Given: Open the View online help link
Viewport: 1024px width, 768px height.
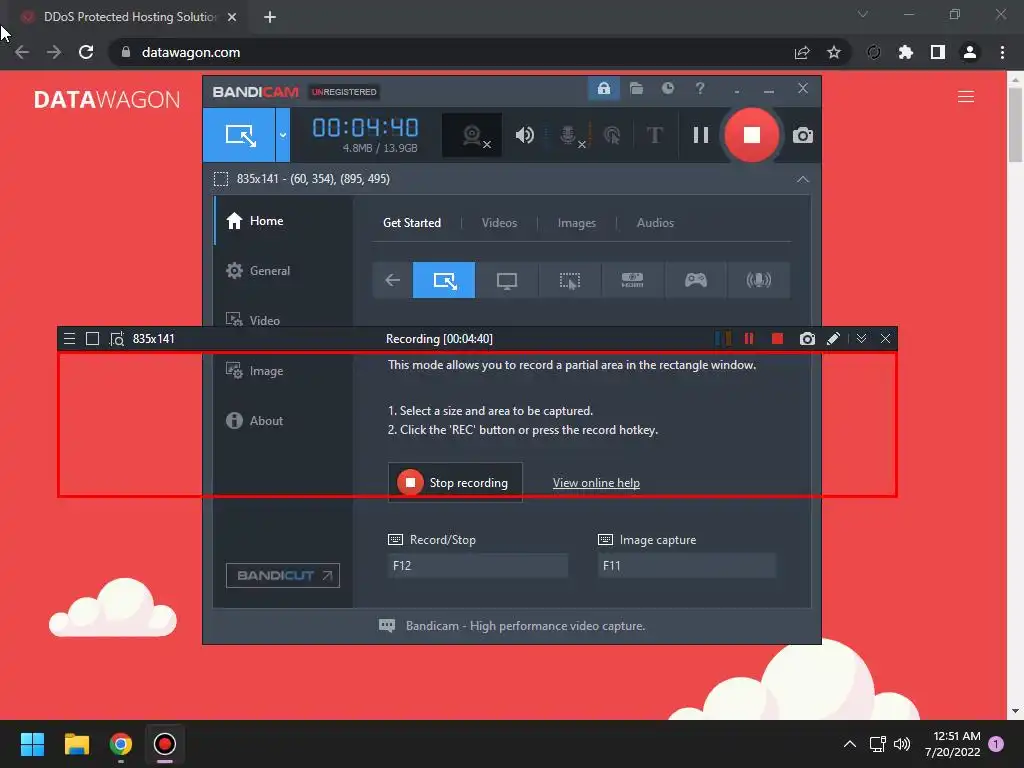Looking at the screenshot, I should coord(596,483).
